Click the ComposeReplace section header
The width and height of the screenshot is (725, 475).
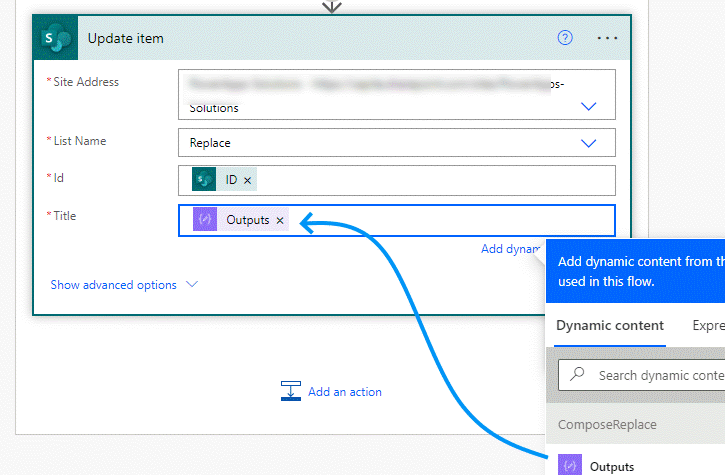pos(635,424)
